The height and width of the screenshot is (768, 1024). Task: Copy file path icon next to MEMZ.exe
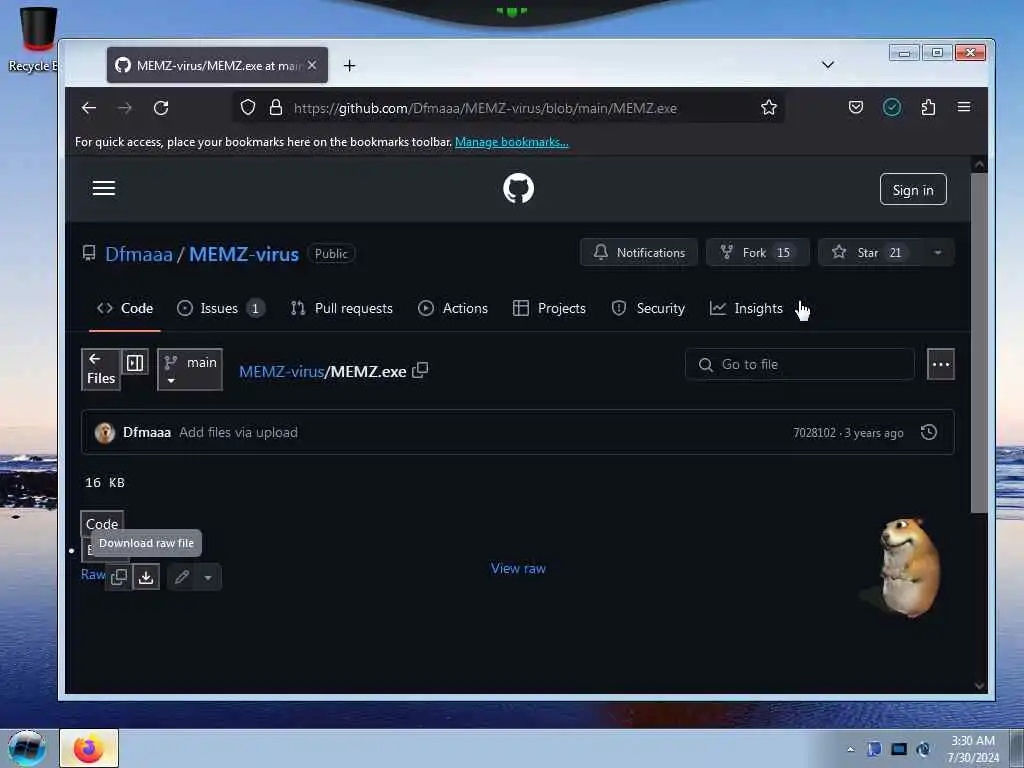pos(420,370)
